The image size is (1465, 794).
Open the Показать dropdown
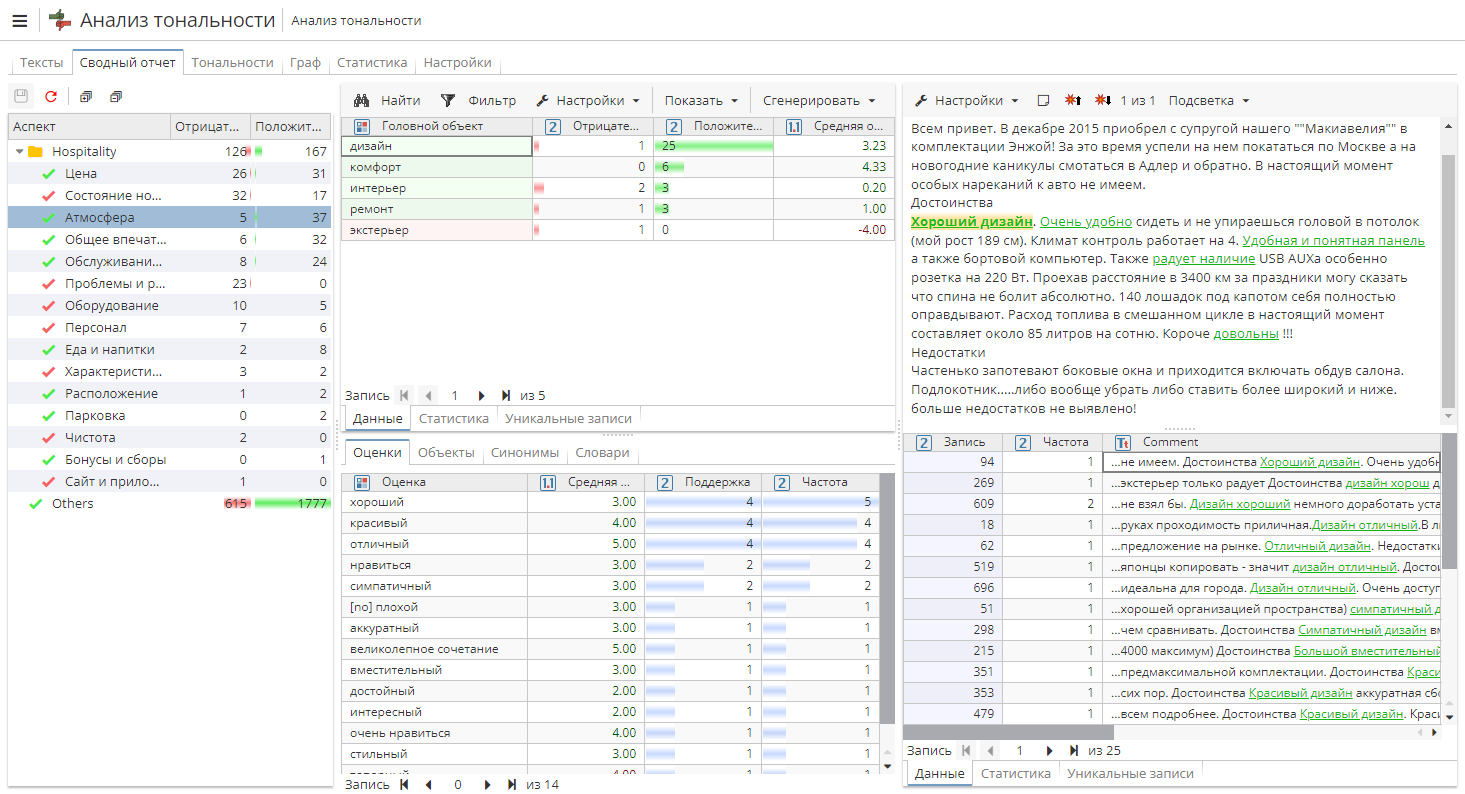(701, 100)
